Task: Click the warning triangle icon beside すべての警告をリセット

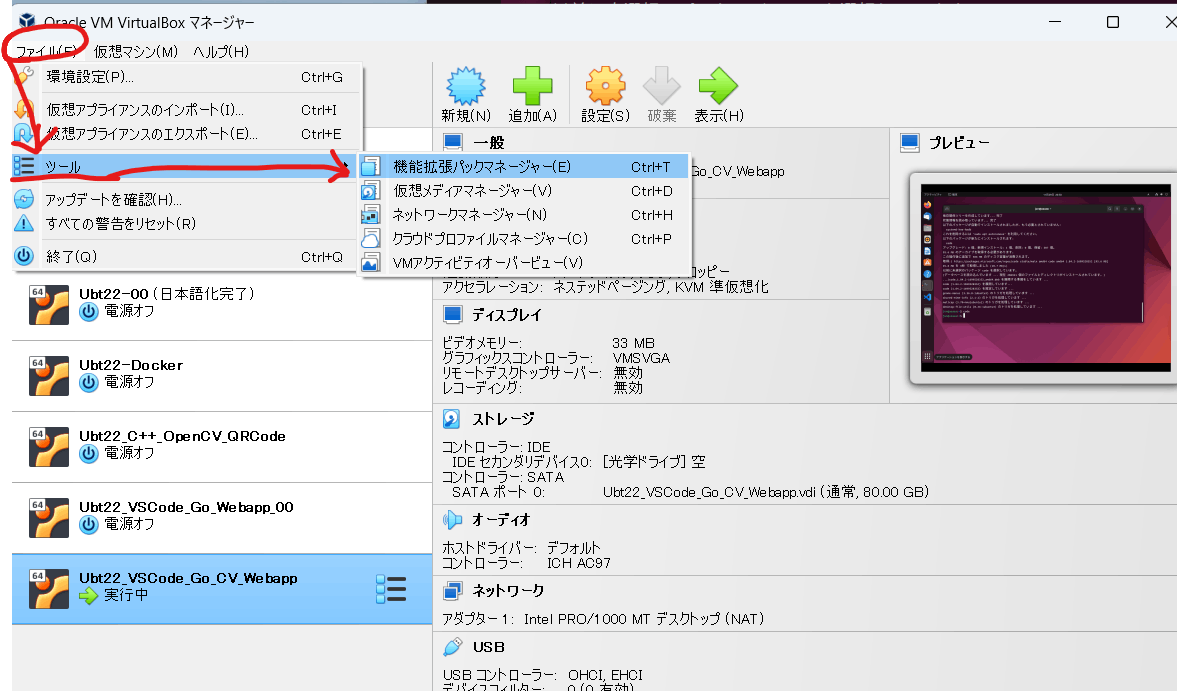Action: pyautogui.click(x=24, y=223)
